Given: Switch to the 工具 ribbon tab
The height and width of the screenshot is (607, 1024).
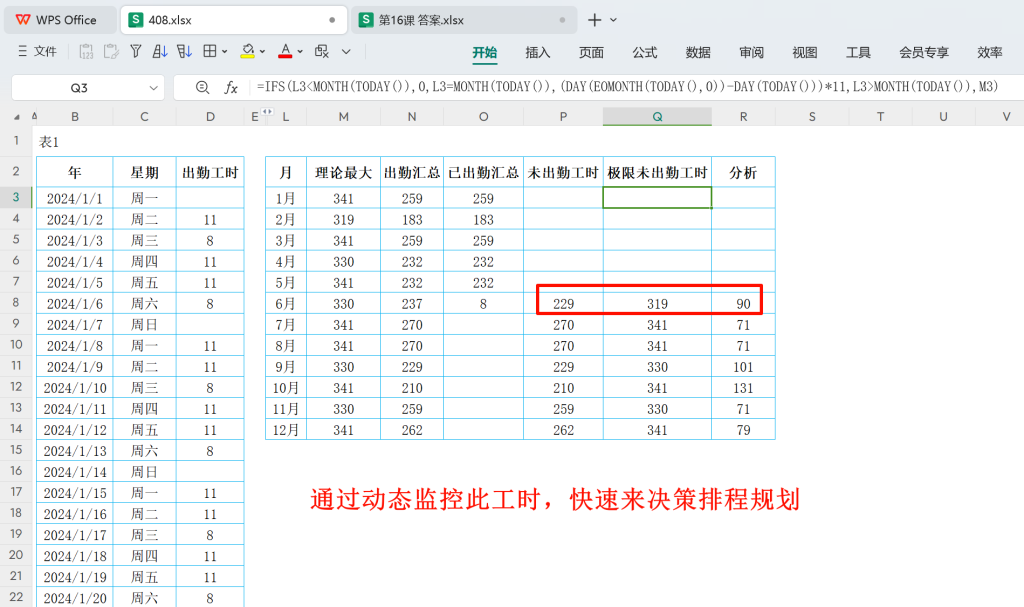Looking at the screenshot, I should 858,52.
